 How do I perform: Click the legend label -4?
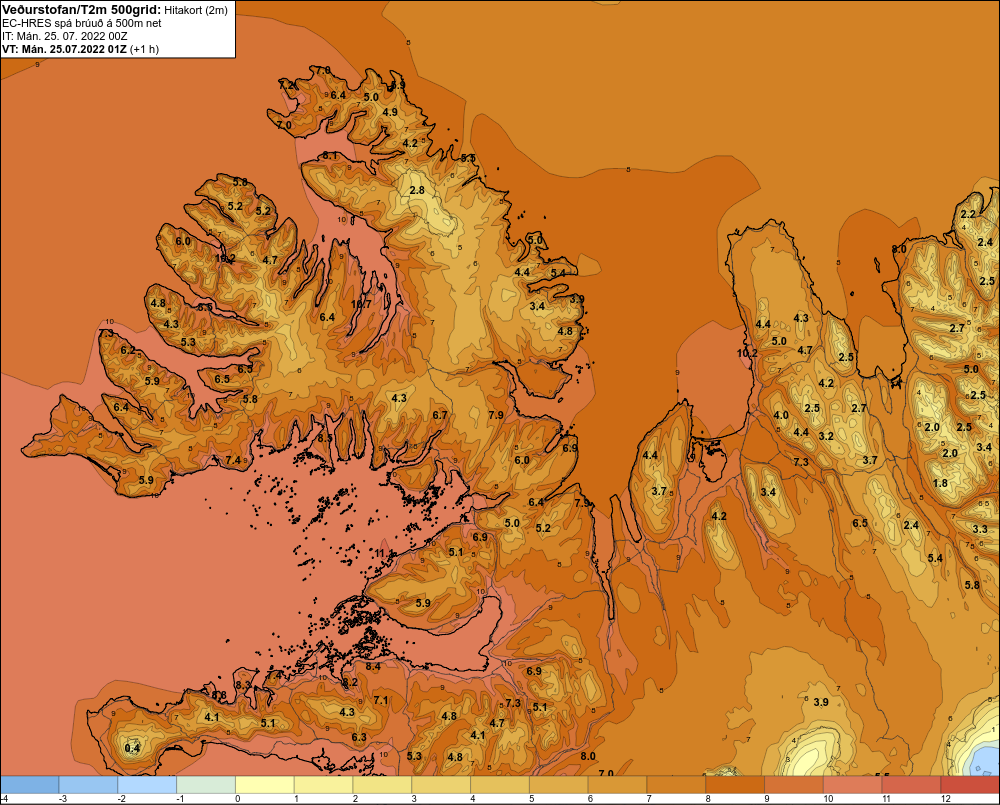point(4,799)
